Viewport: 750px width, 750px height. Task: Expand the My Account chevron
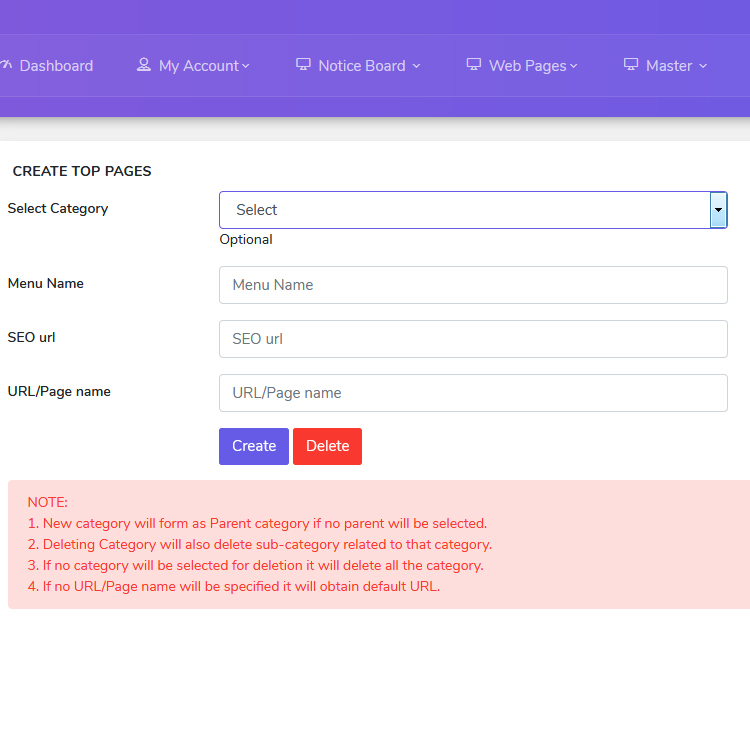click(x=246, y=66)
